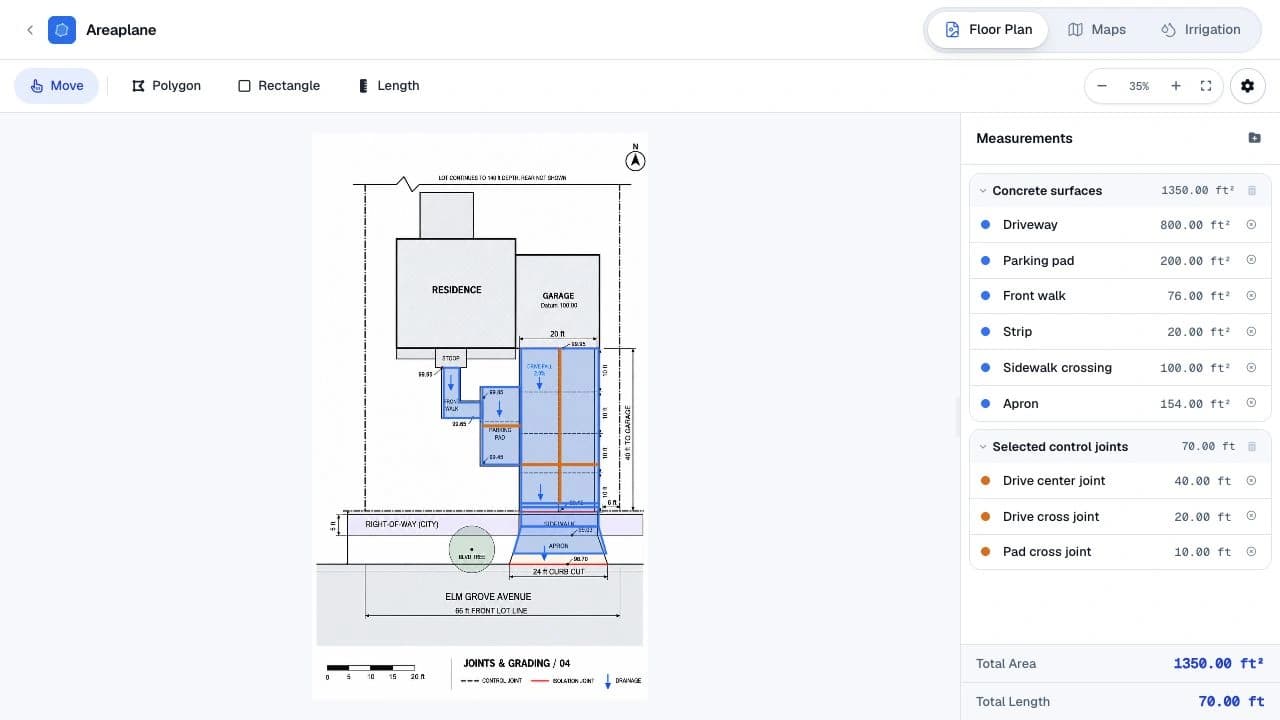The width and height of the screenshot is (1280, 720).
Task: Remove the Sidewalk crossing measurement
Action: pos(1251,367)
